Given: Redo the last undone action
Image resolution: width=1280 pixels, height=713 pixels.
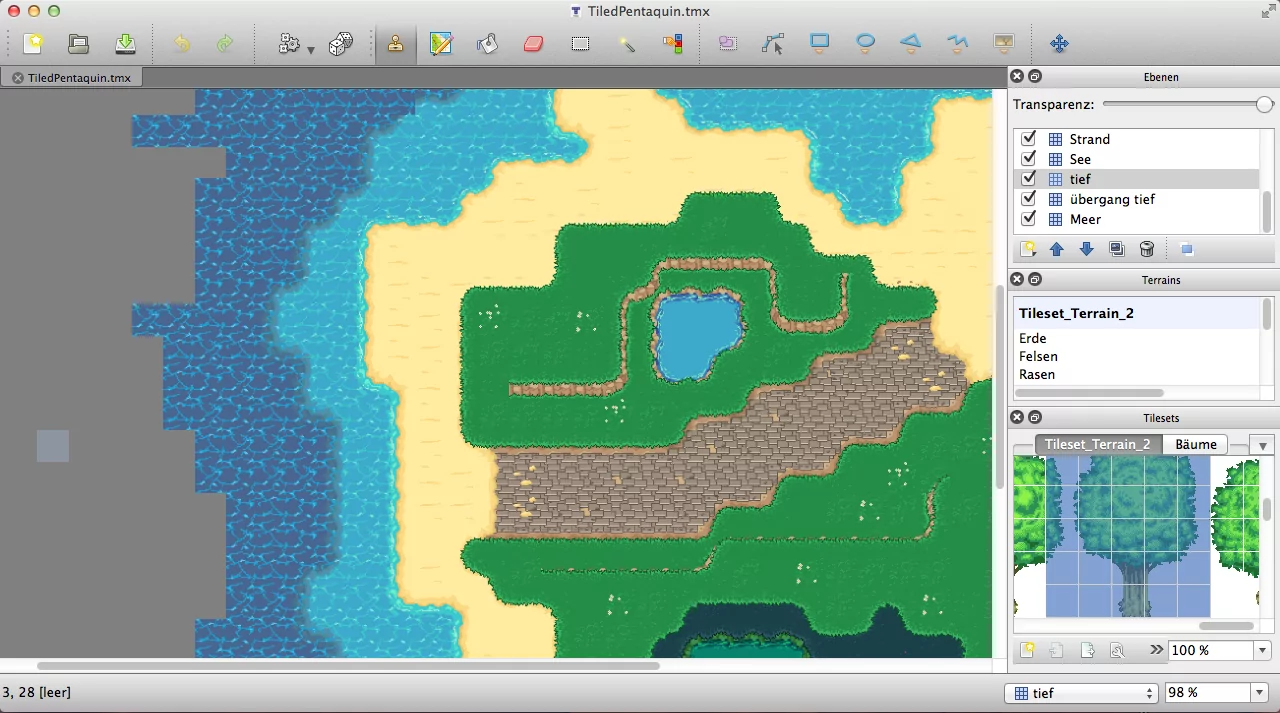Looking at the screenshot, I should [225, 44].
